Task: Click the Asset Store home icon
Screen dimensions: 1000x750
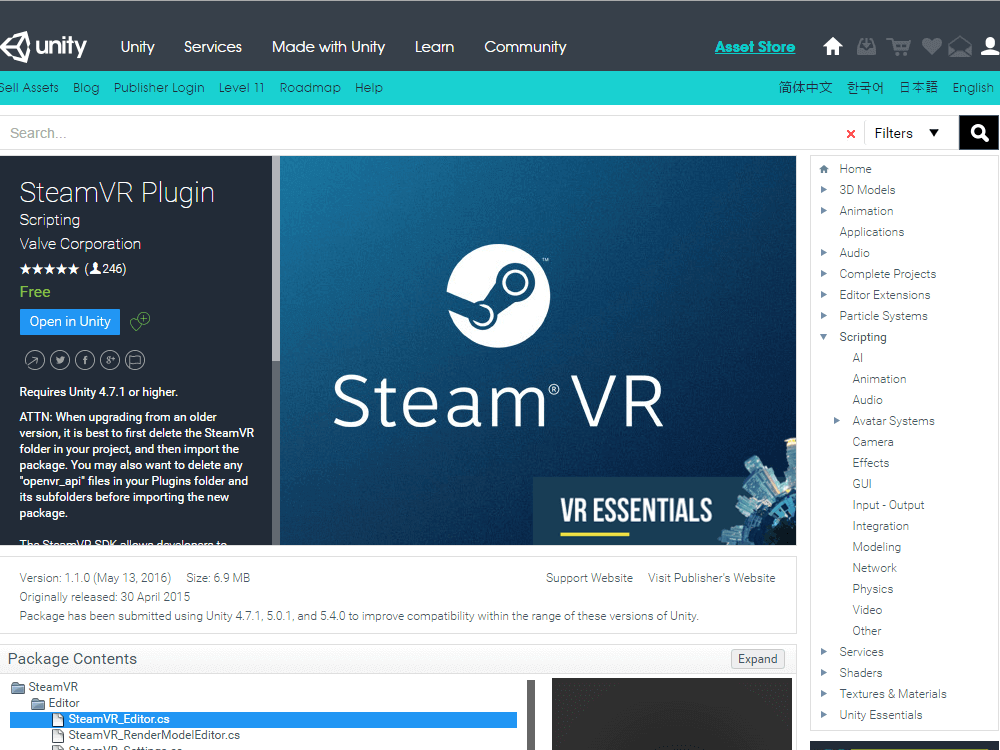Action: click(x=832, y=47)
